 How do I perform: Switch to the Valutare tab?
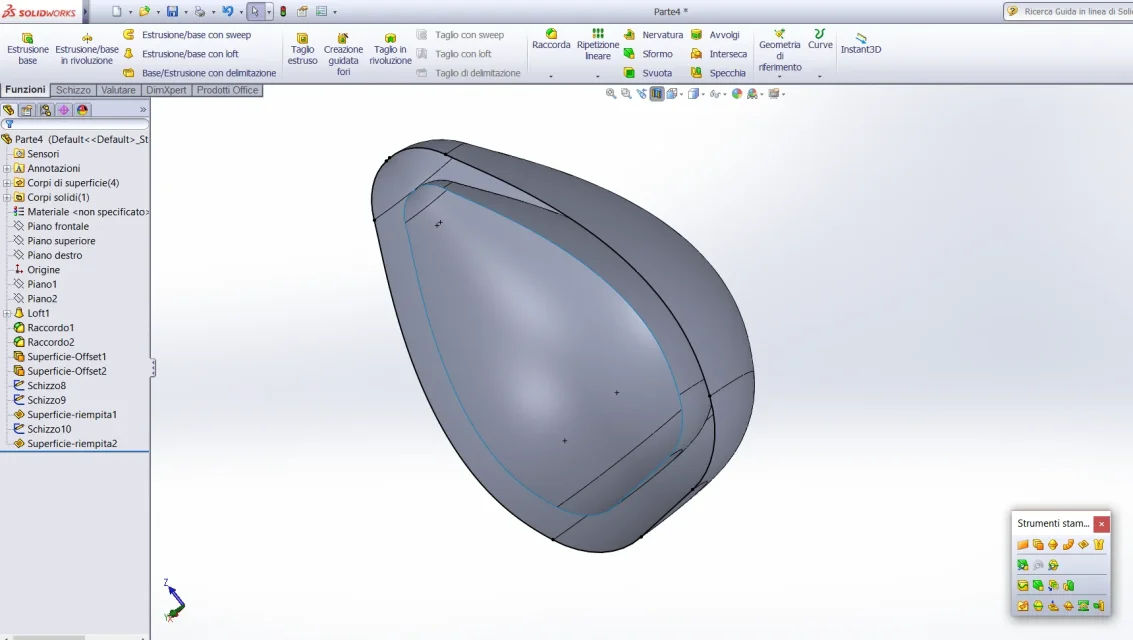(118, 90)
